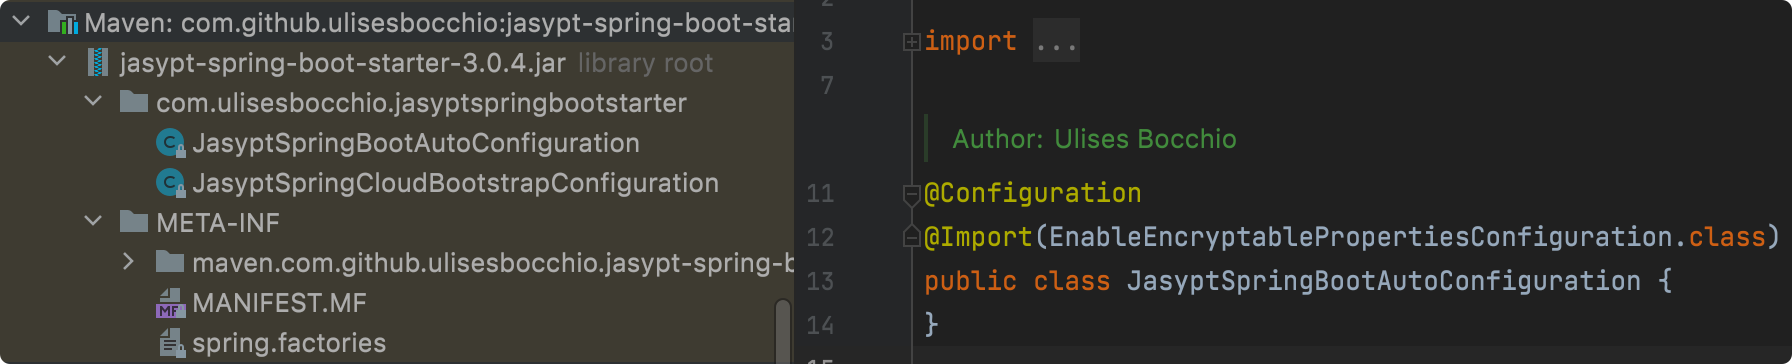Click the MANIFEST.MF file icon
Screen dimensions: 1792x364
click(171, 303)
